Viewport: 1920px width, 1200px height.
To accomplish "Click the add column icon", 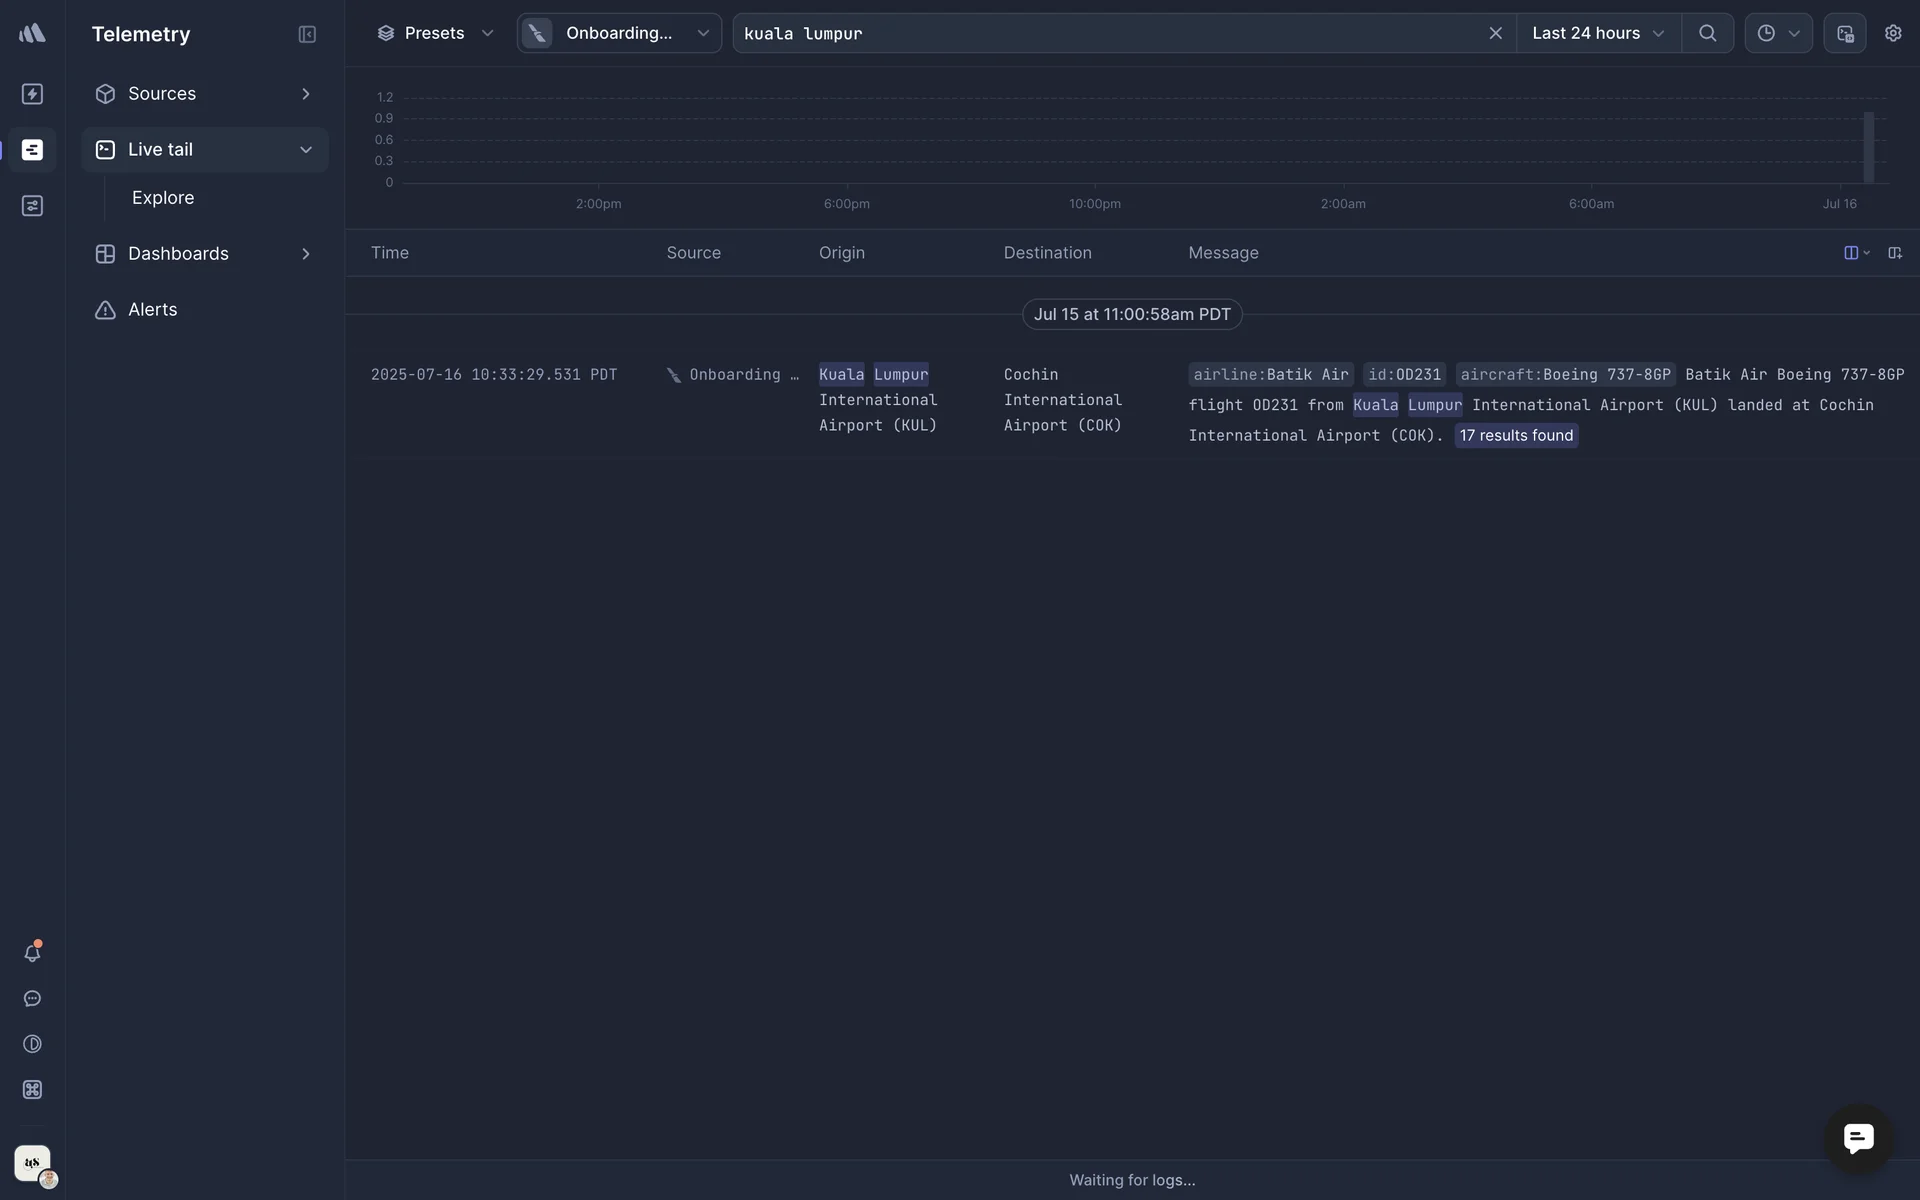I will pos(1894,253).
